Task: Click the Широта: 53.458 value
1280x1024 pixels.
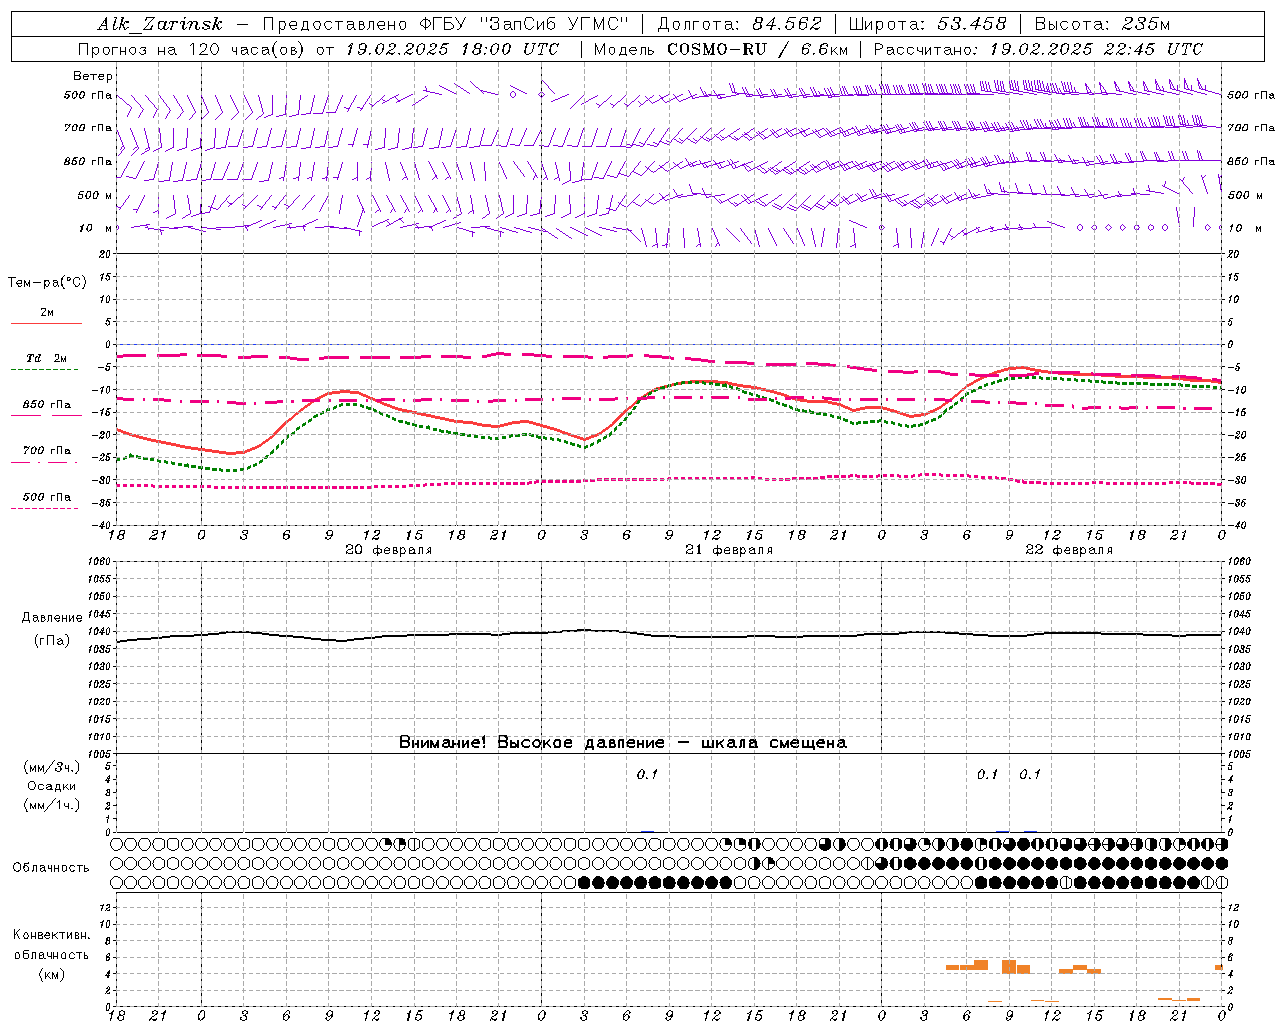Action: (927, 24)
